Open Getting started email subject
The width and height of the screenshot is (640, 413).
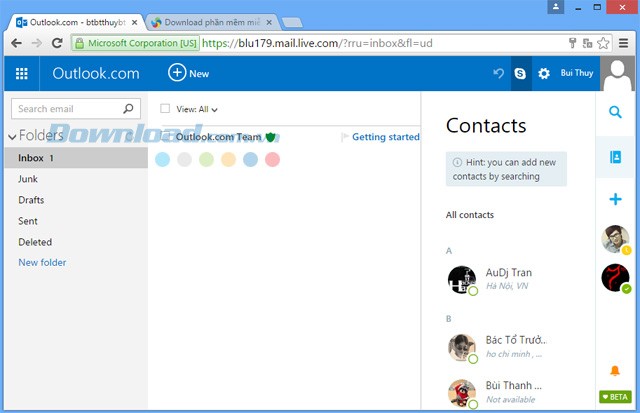click(x=386, y=137)
